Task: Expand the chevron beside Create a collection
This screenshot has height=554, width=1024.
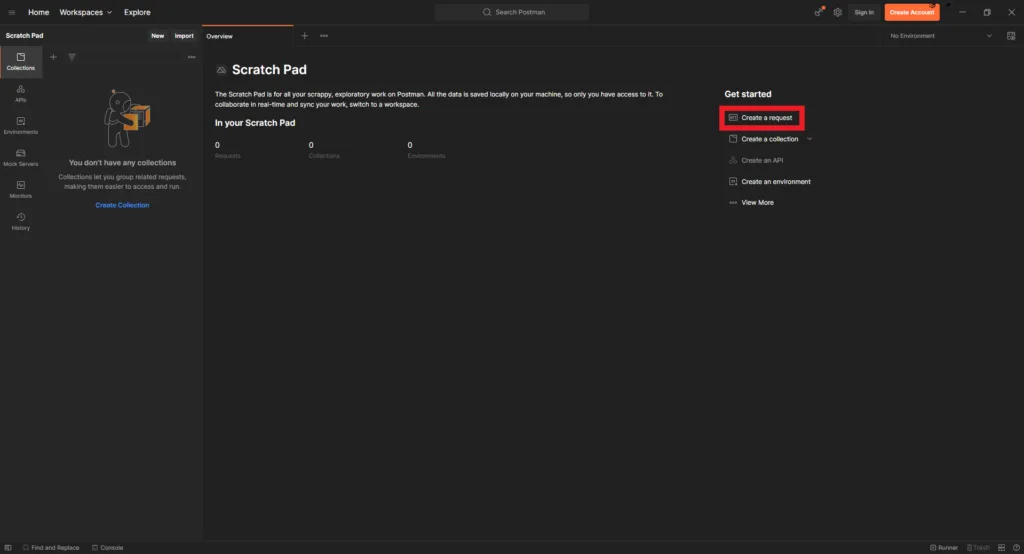Action: (x=810, y=139)
